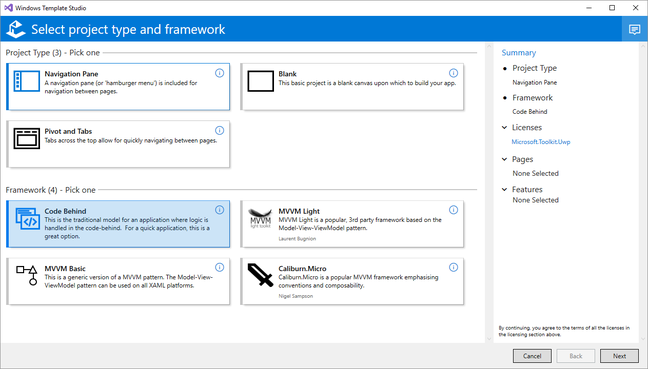The image size is (648, 369).
Task: Select the Navigation Pane project type card
Action: tap(118, 87)
